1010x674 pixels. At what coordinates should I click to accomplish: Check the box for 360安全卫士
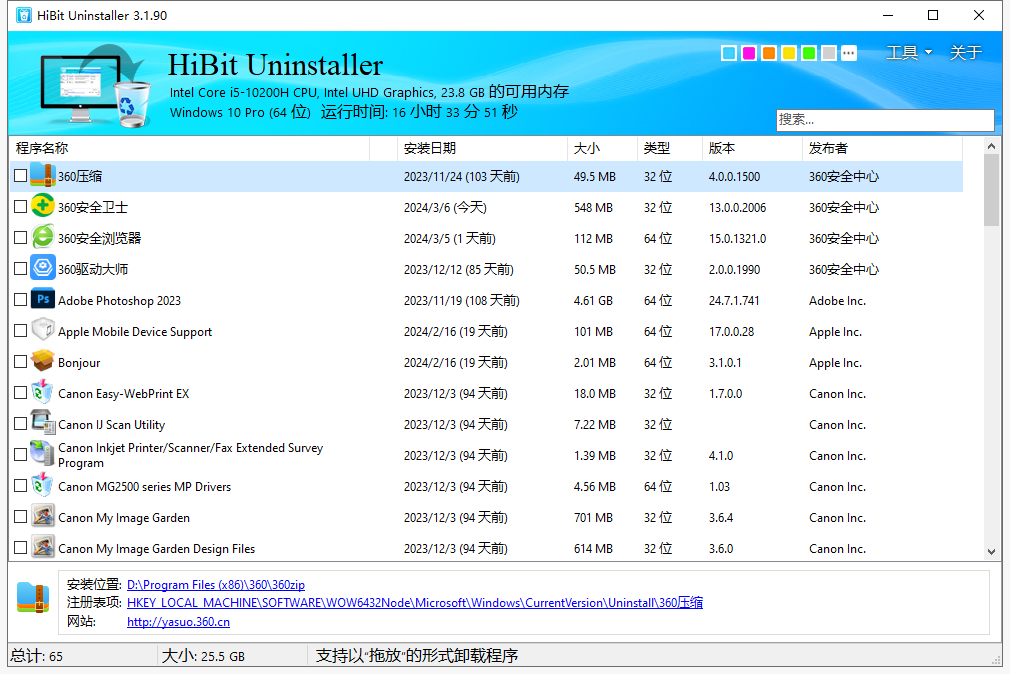click(x=20, y=206)
